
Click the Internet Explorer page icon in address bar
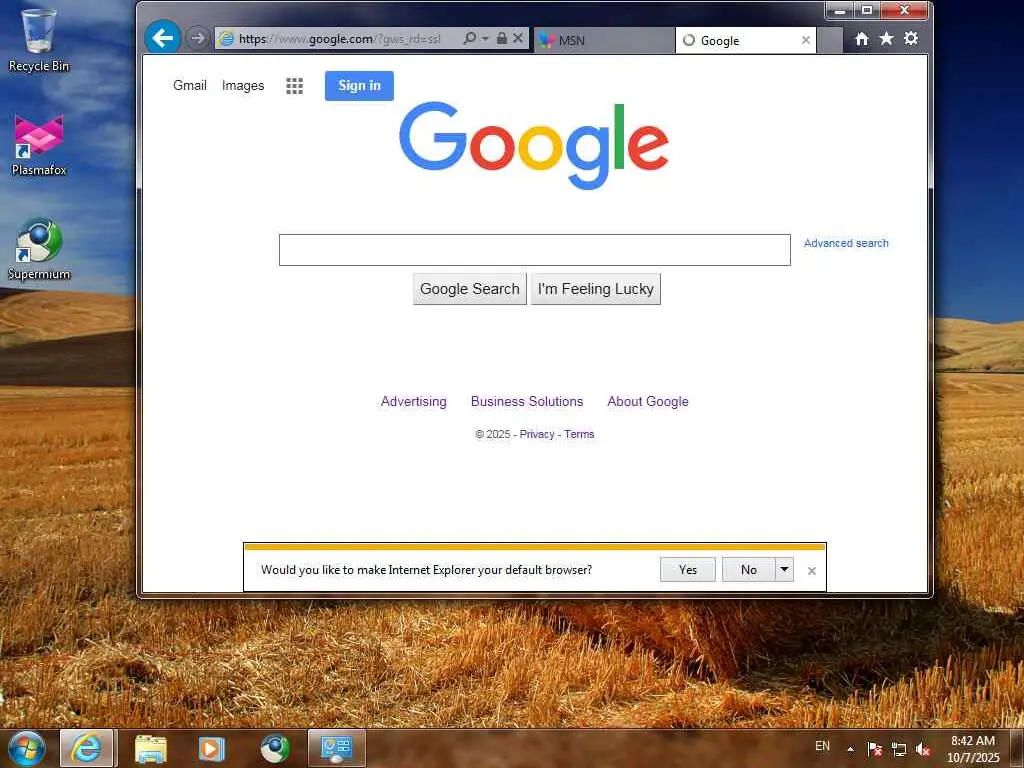[x=227, y=39]
